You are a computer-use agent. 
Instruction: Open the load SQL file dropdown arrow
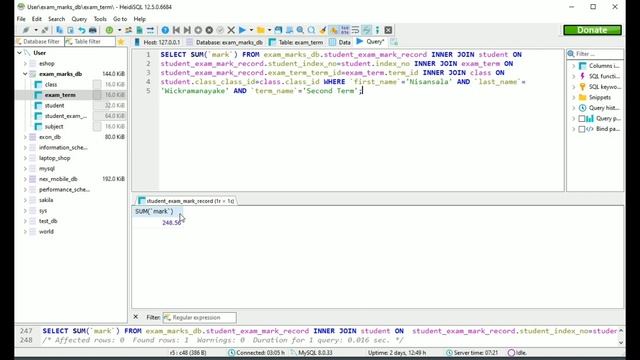tap(269, 30)
